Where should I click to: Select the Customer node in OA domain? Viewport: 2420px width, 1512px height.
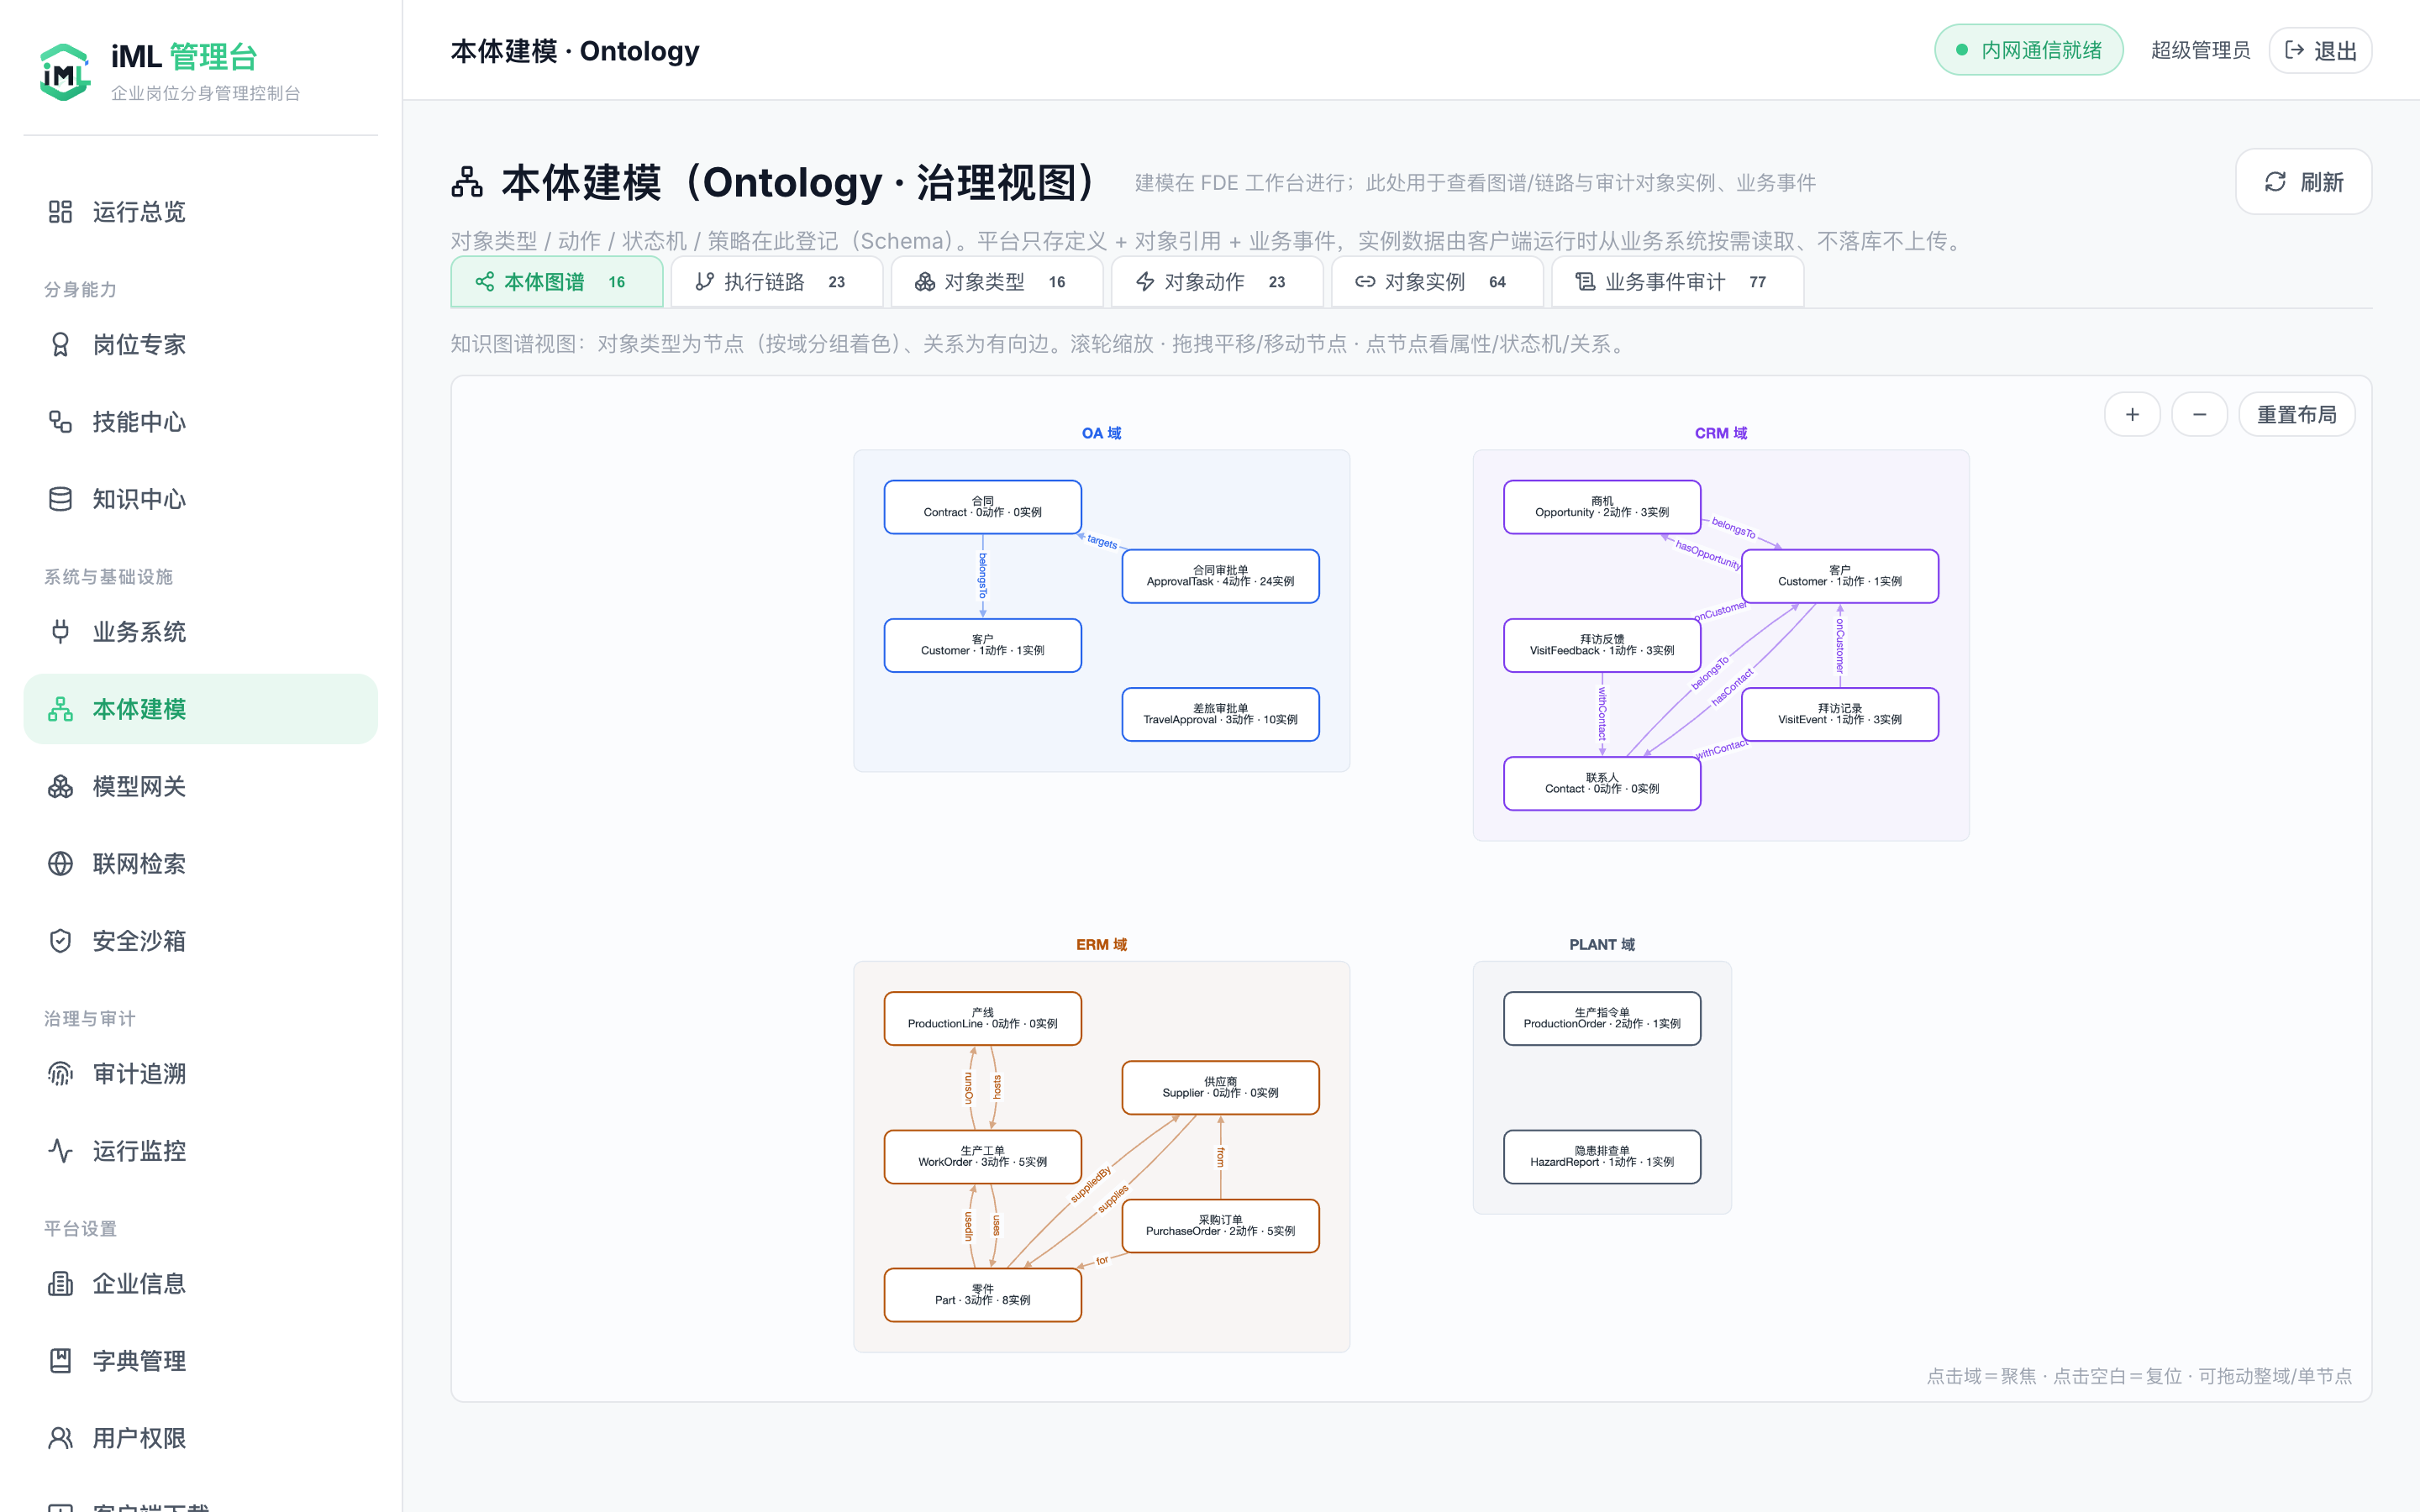[x=982, y=645]
